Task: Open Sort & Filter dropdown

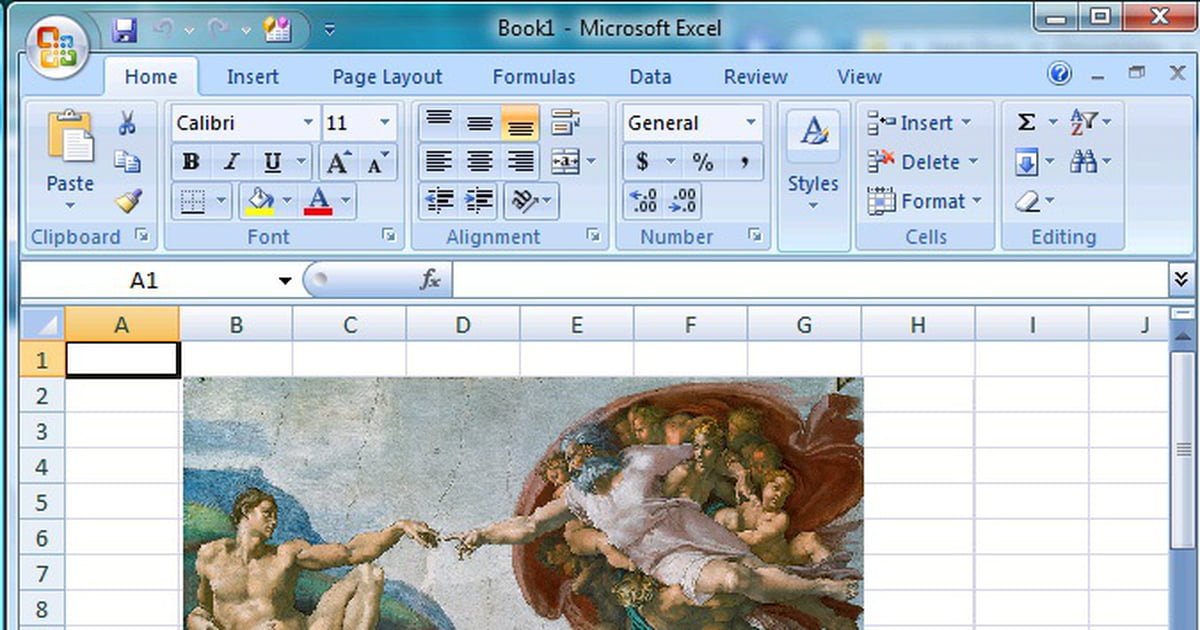Action: pos(1090,122)
